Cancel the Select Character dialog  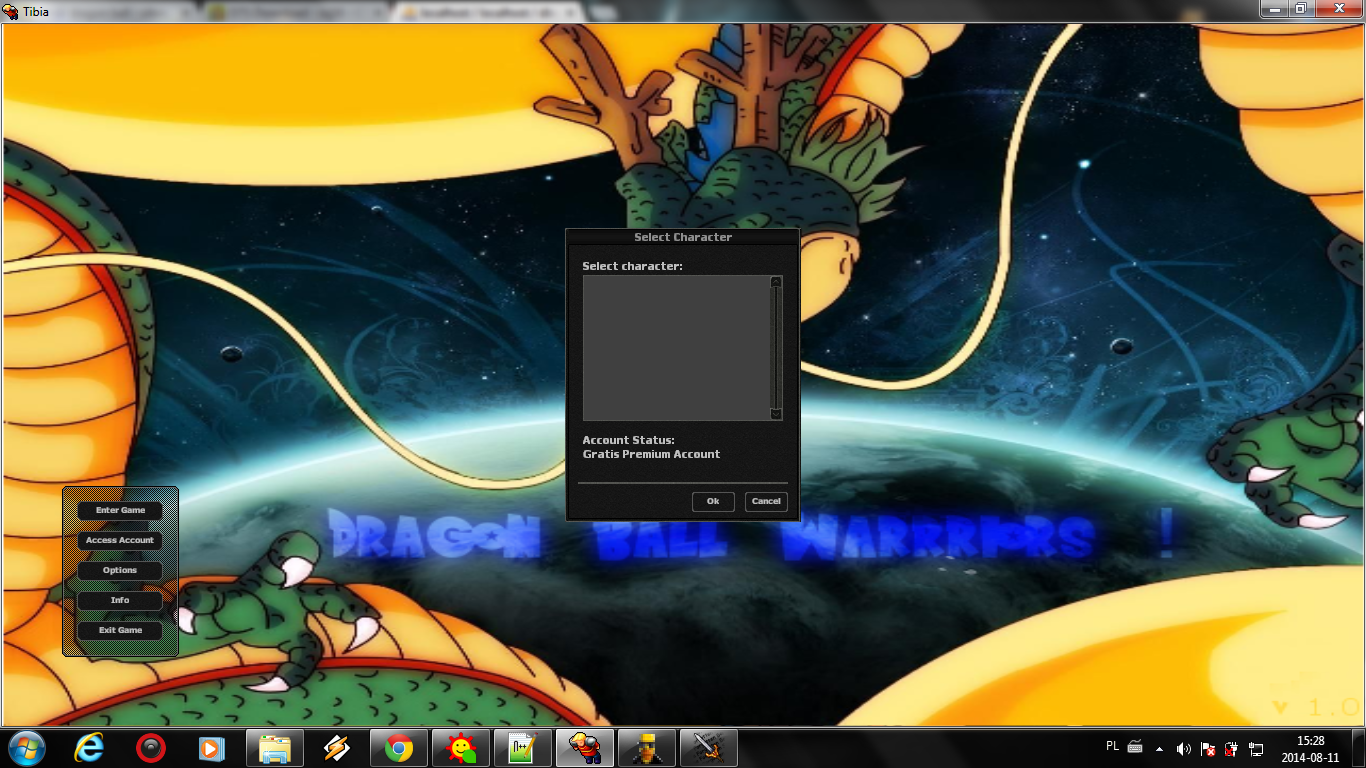[x=766, y=501]
